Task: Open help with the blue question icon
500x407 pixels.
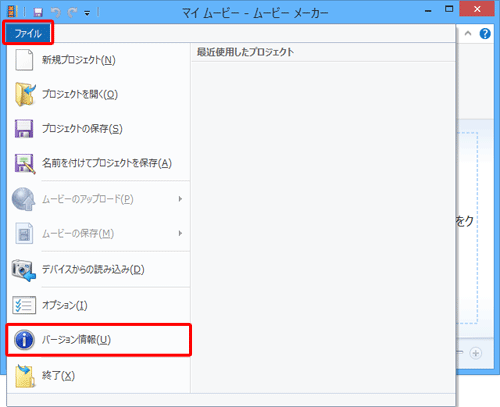Action: pyautogui.click(x=485, y=33)
